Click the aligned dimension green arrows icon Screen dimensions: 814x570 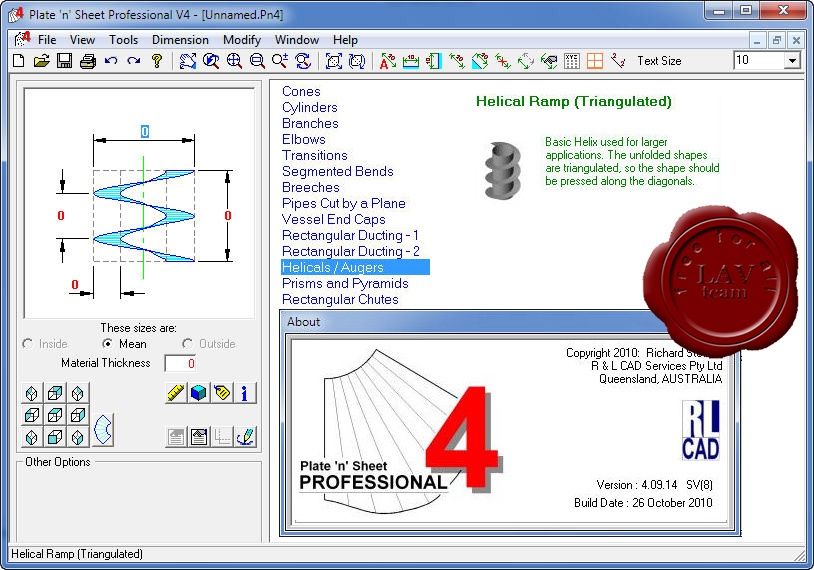[457, 61]
